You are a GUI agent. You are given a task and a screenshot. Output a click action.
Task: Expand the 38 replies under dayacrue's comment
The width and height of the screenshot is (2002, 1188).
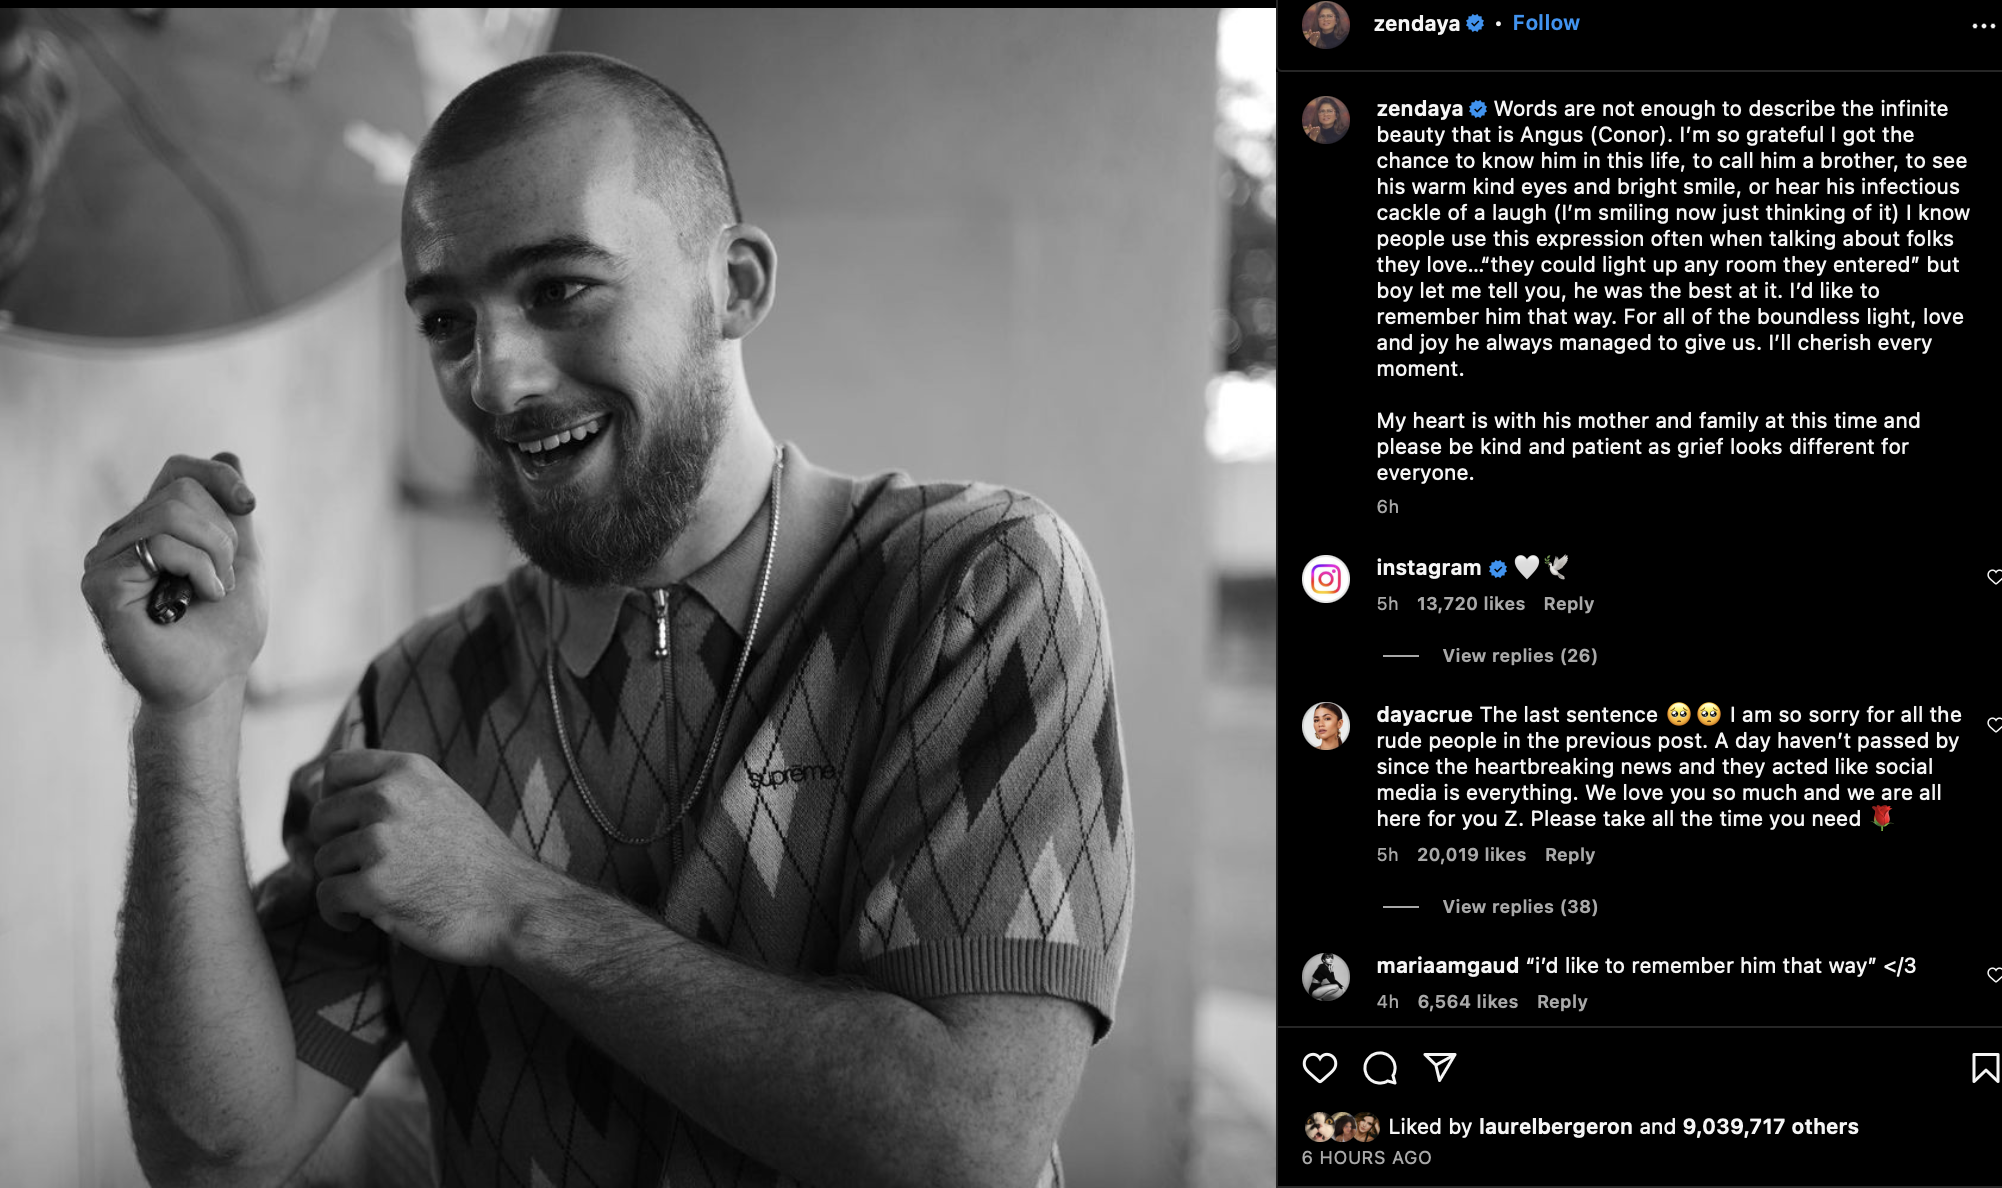click(x=1519, y=907)
